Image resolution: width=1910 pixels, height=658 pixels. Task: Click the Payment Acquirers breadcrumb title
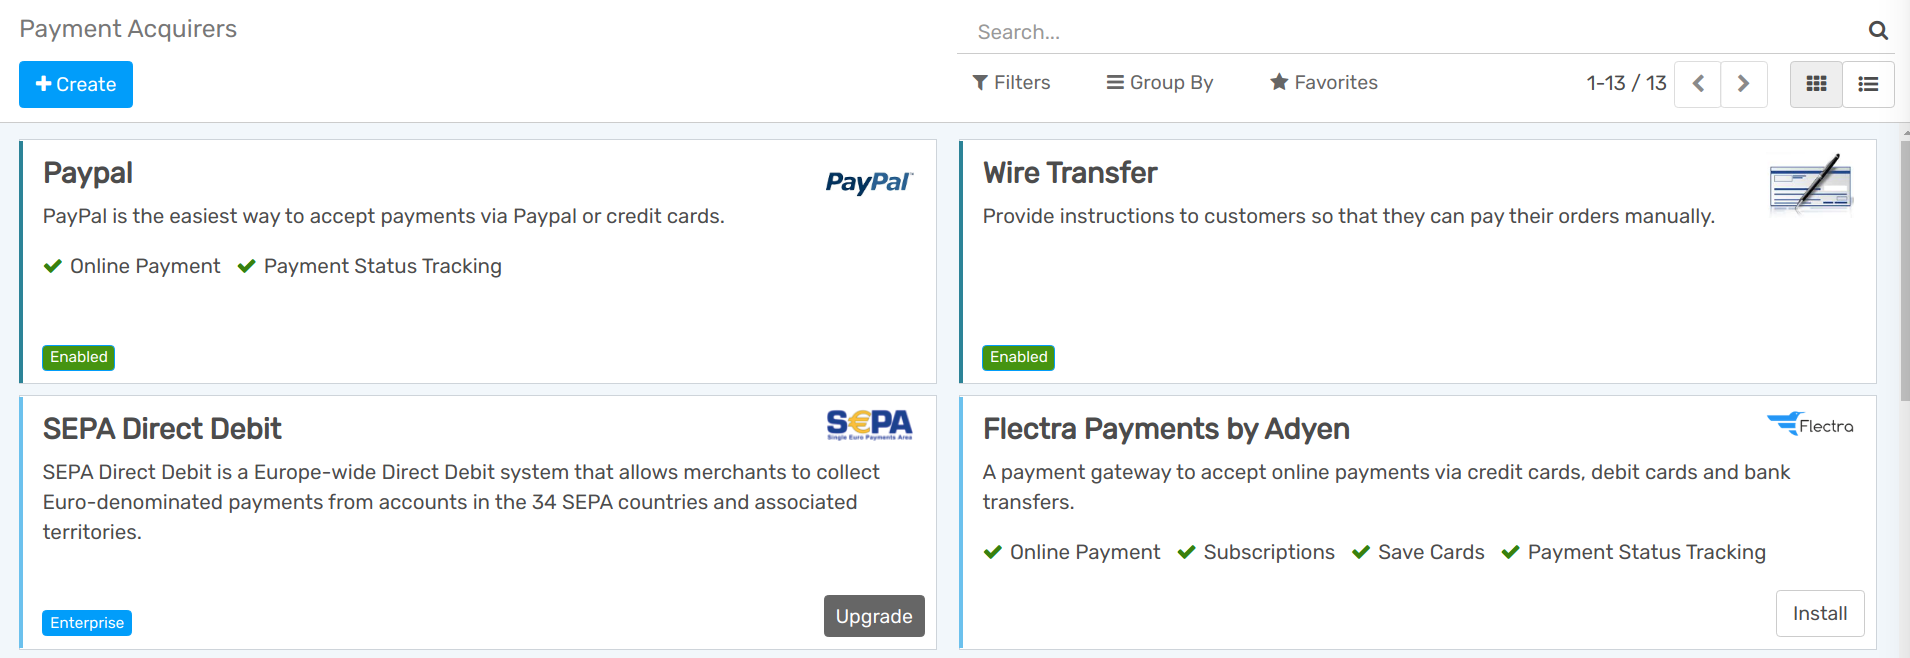click(127, 28)
